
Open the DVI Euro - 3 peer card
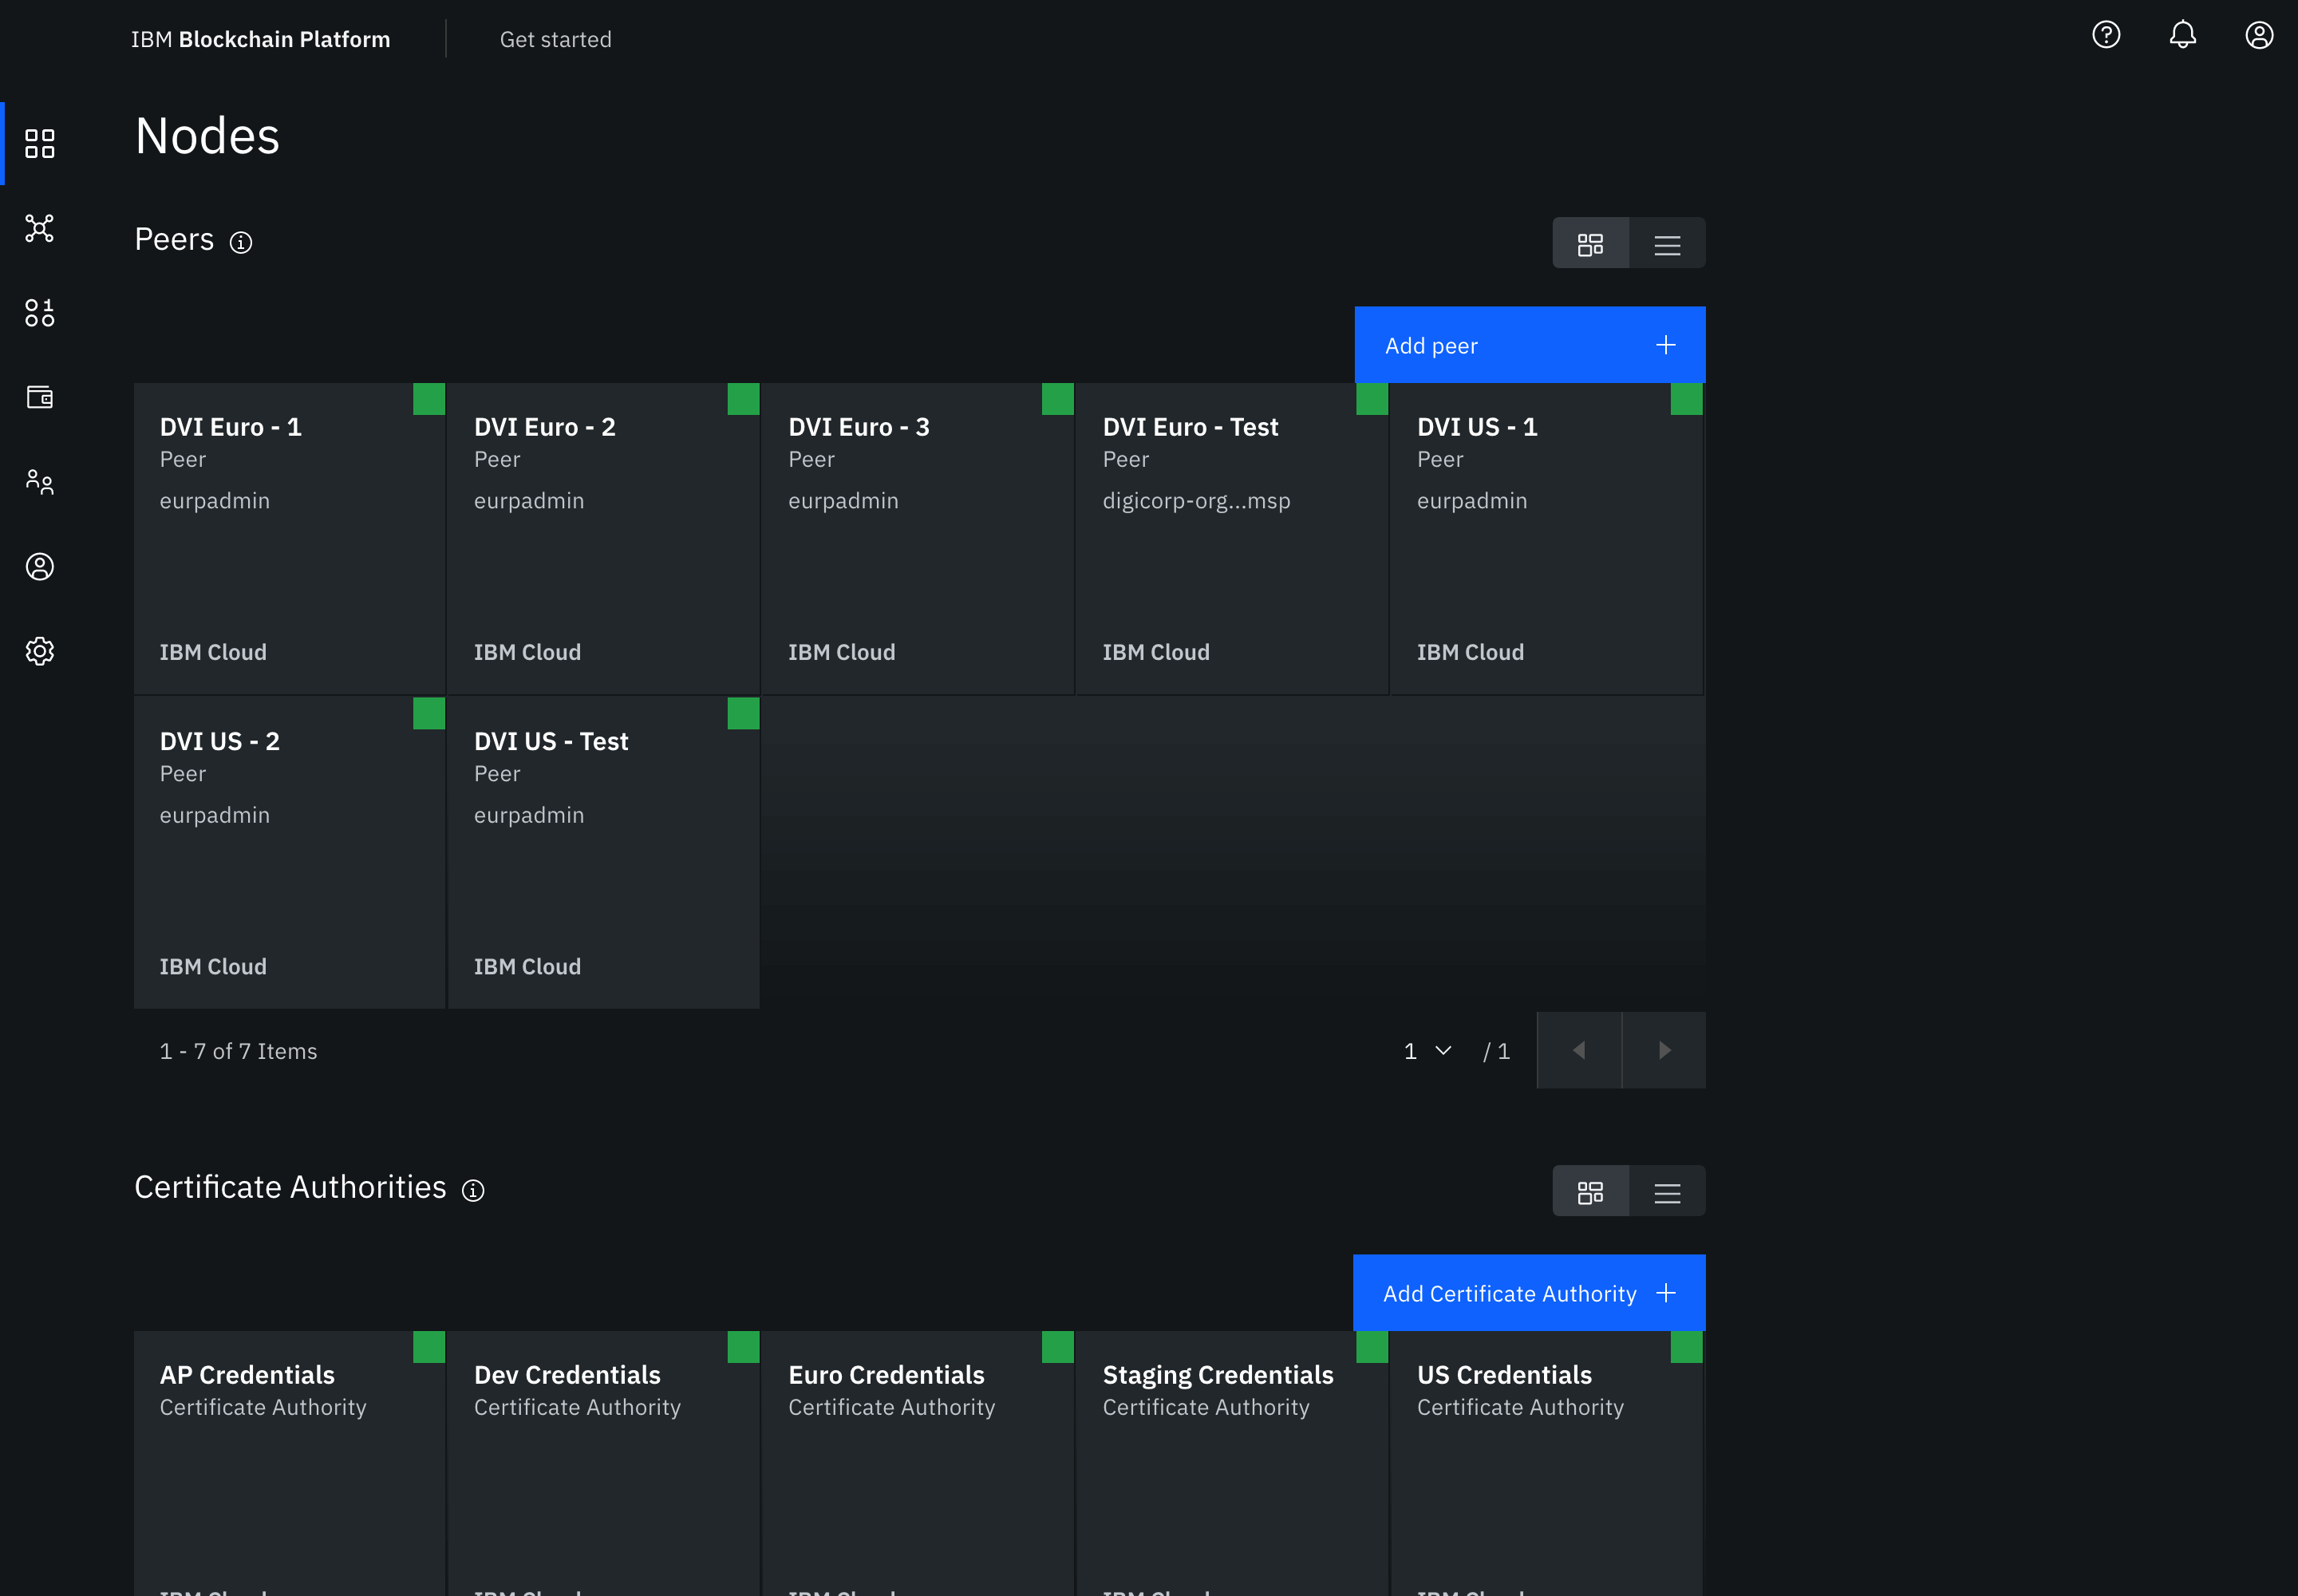(917, 538)
